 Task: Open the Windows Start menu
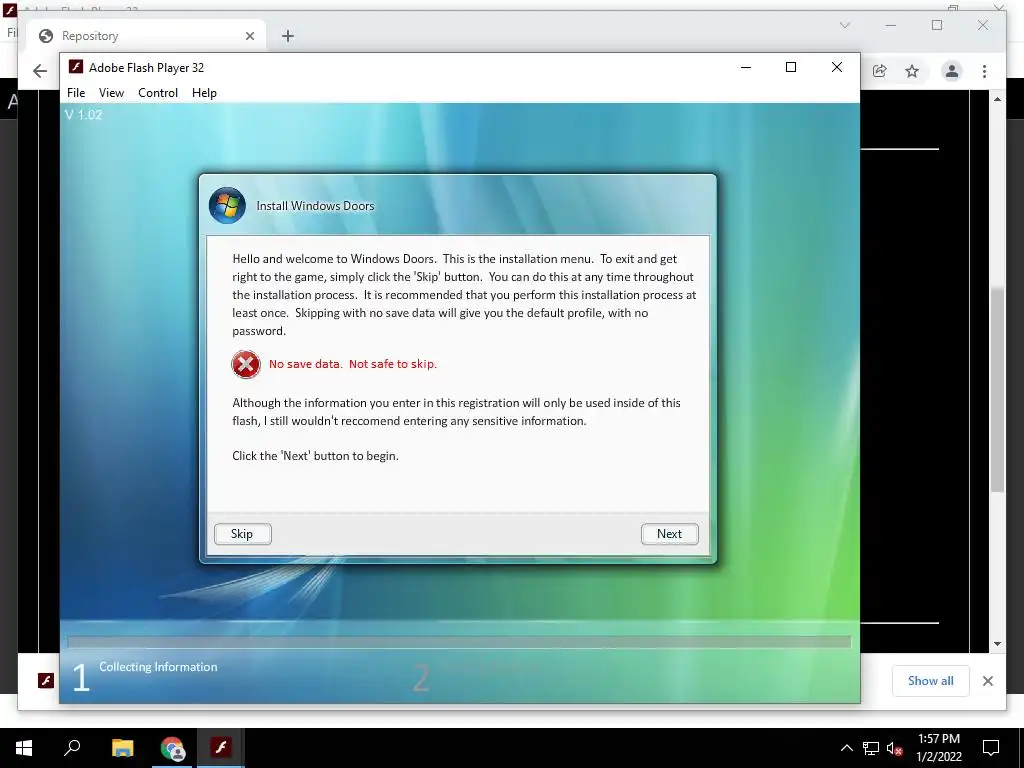[24, 748]
